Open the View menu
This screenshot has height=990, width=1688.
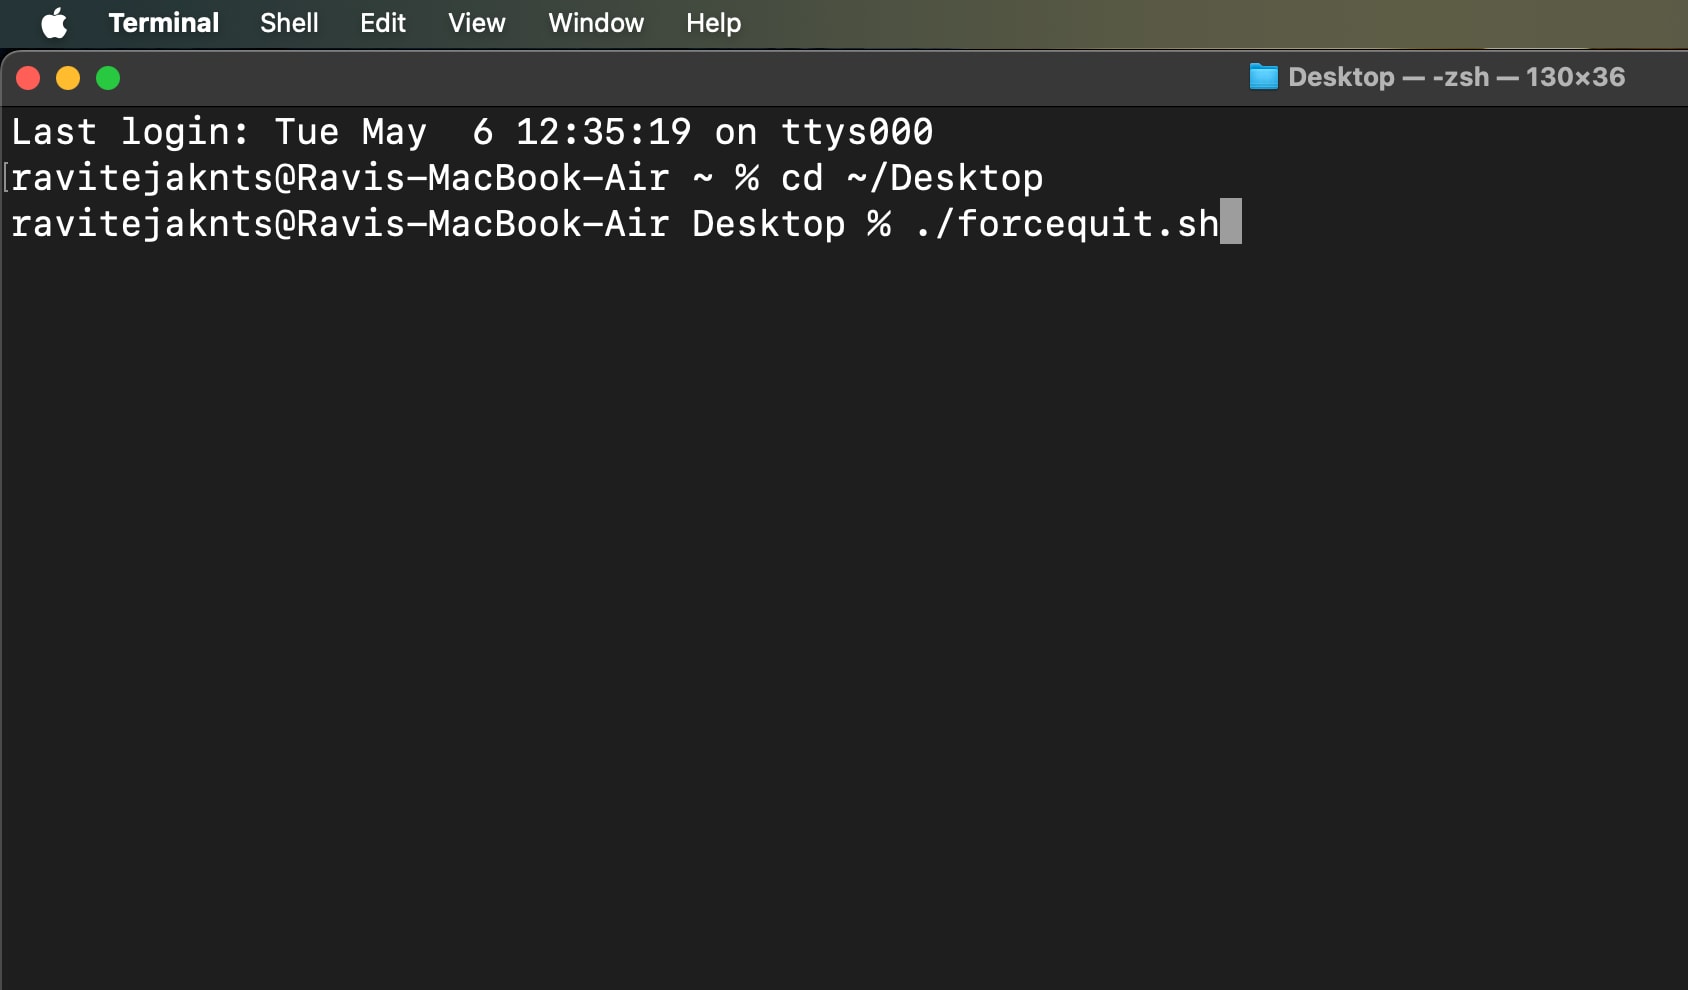[x=477, y=23]
